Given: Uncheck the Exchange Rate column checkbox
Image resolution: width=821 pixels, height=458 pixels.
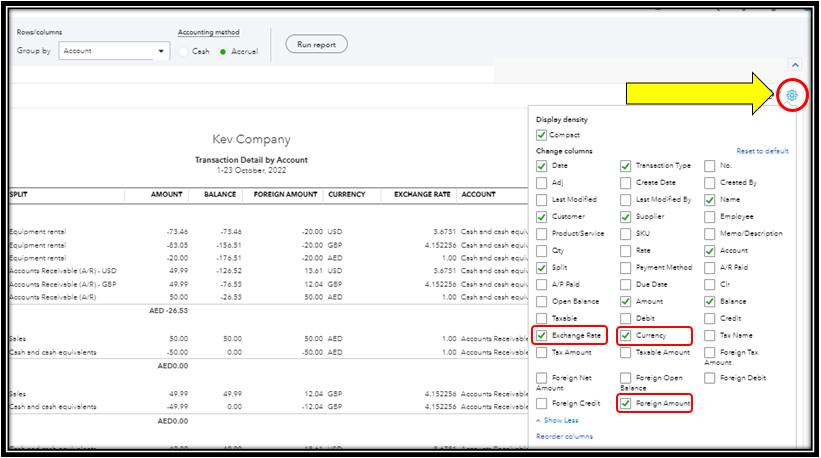Looking at the screenshot, I should point(541,335).
